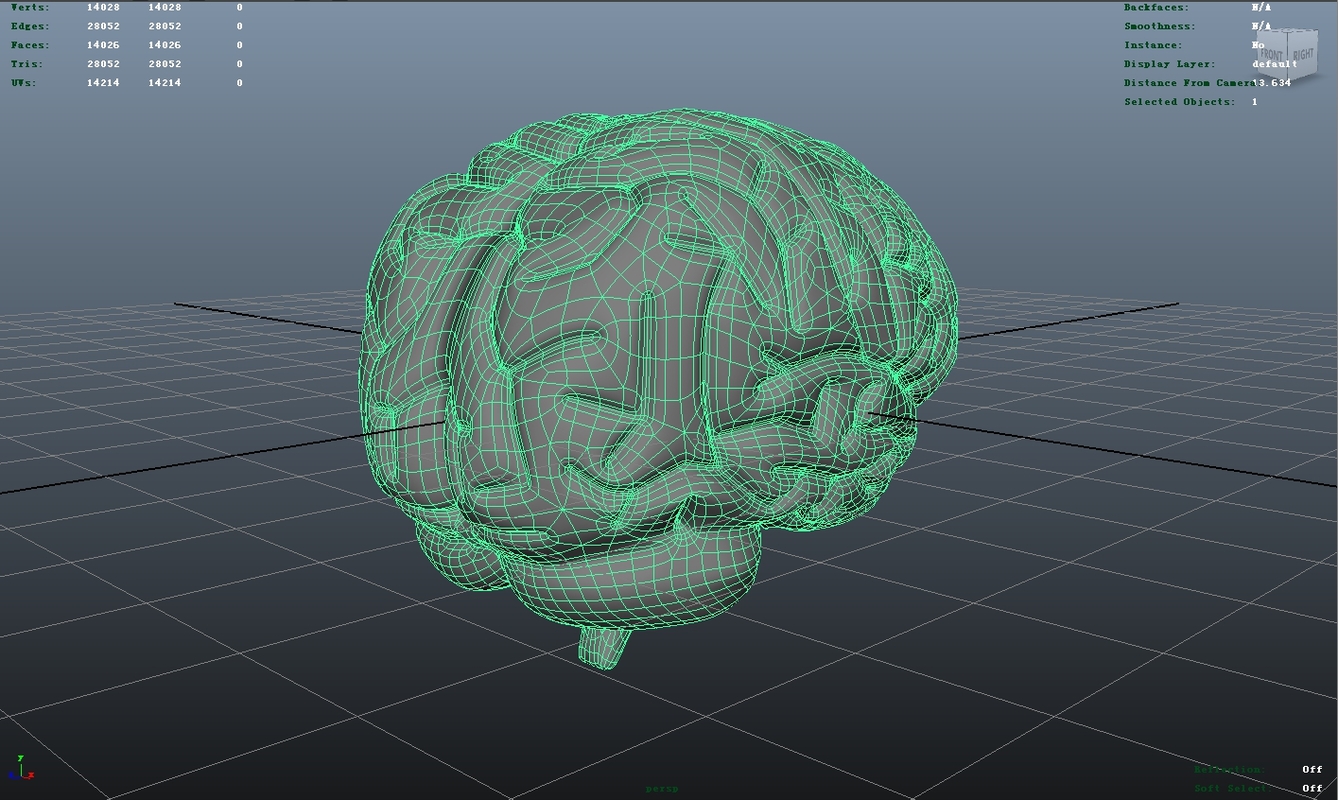Click the Z axis on the axis gizmo
1338x800 pixels.
coord(12,775)
